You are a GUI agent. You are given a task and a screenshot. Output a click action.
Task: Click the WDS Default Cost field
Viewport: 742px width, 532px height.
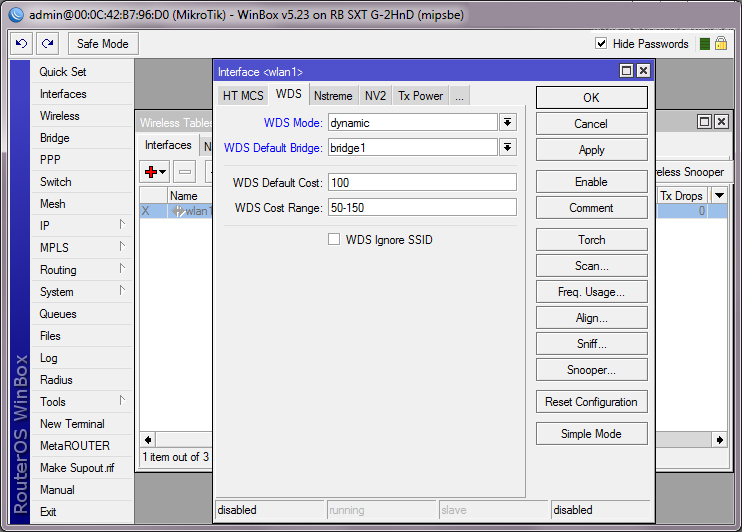(422, 183)
